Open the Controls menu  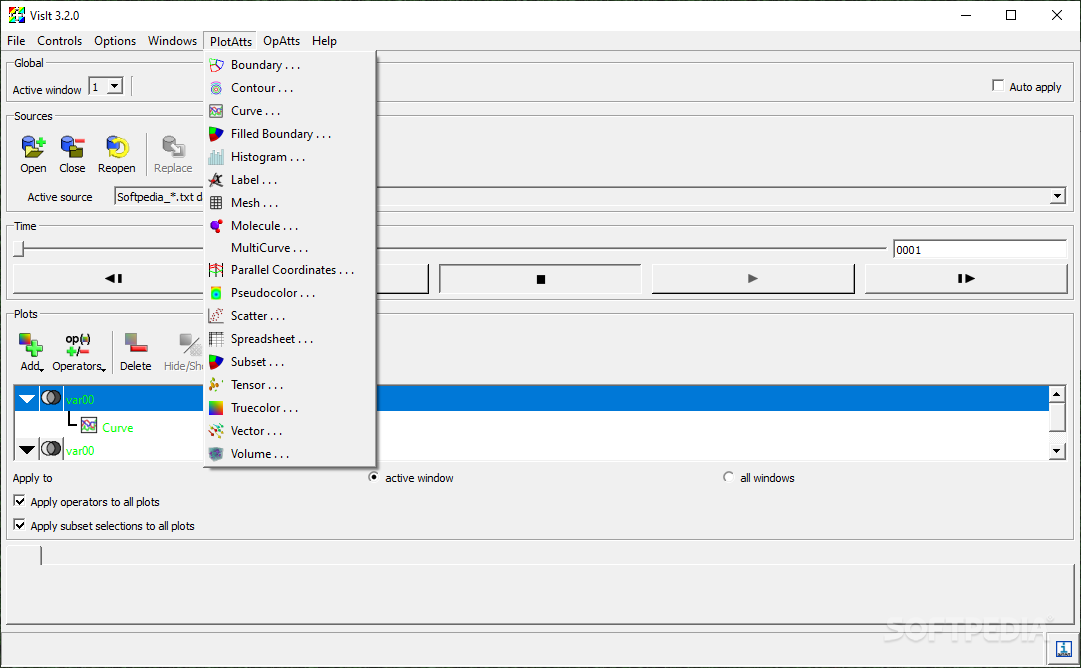pos(59,41)
